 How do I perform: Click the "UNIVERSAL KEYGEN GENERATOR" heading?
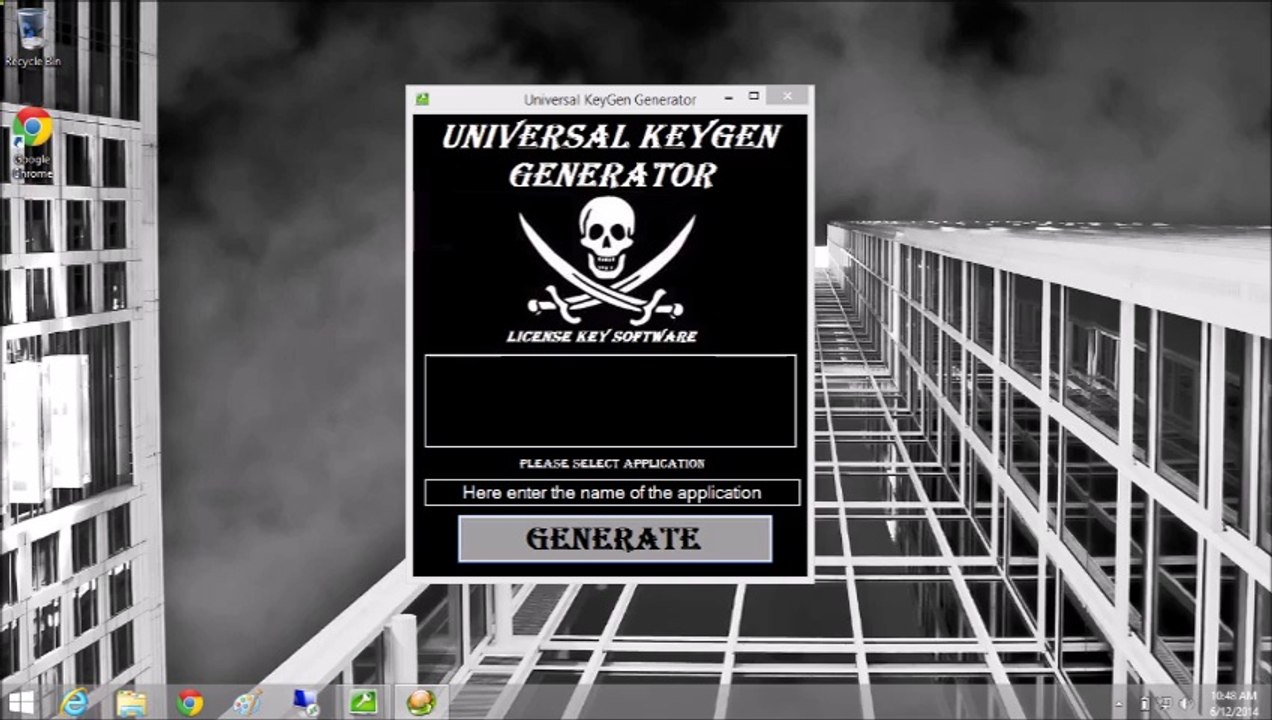[x=611, y=155]
